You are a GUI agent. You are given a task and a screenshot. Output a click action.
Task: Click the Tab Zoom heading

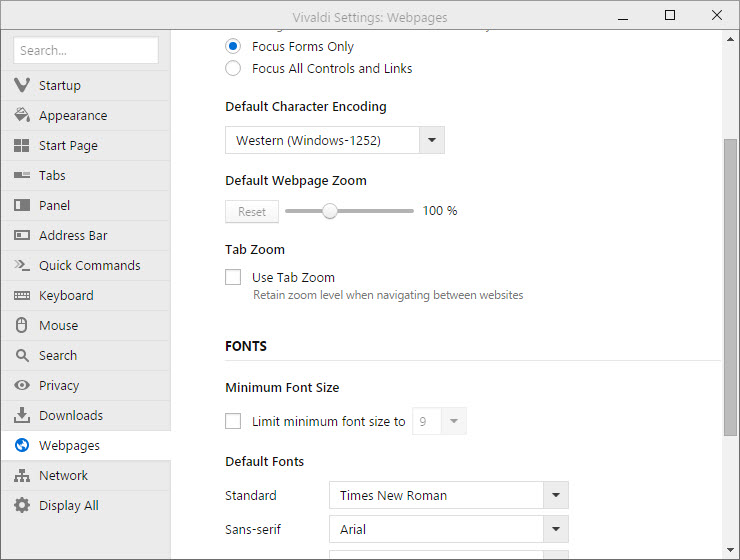click(x=255, y=249)
